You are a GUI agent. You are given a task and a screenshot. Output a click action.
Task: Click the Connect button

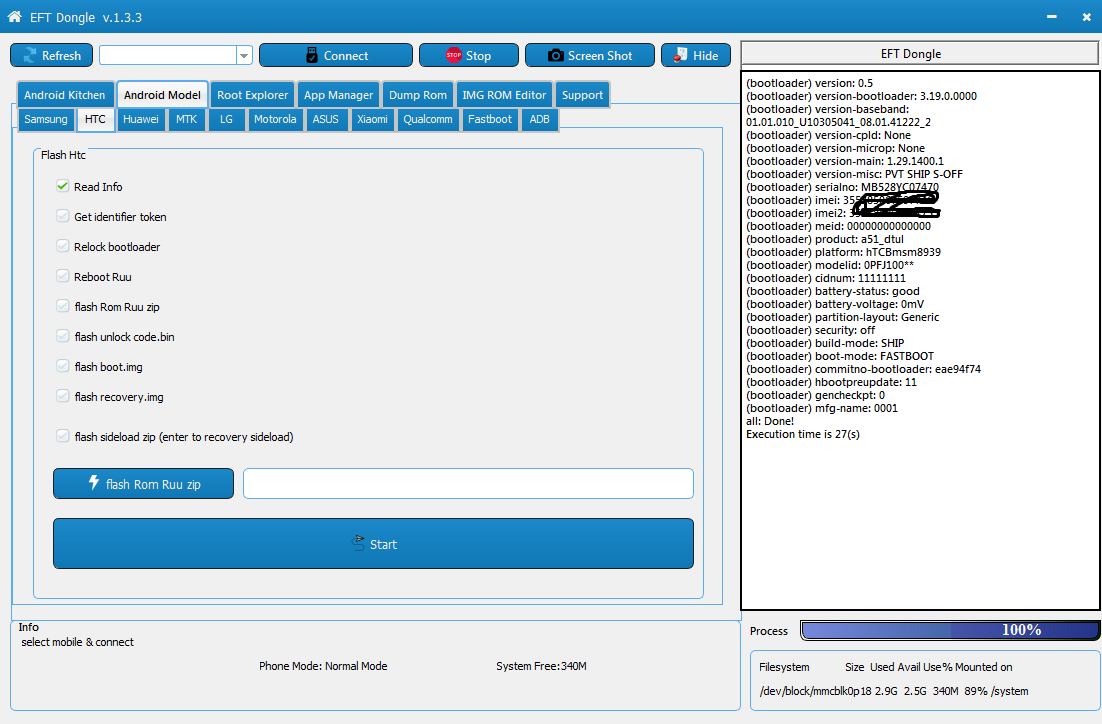[336, 56]
